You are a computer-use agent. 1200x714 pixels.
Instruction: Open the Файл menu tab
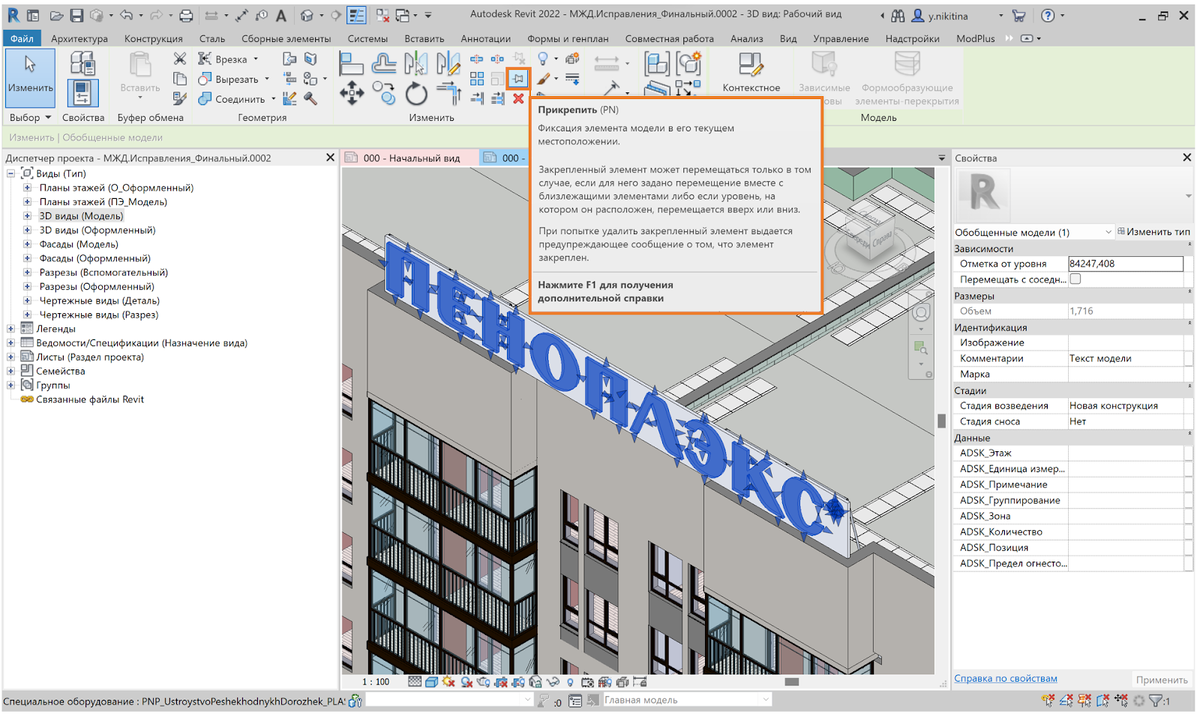(22, 38)
